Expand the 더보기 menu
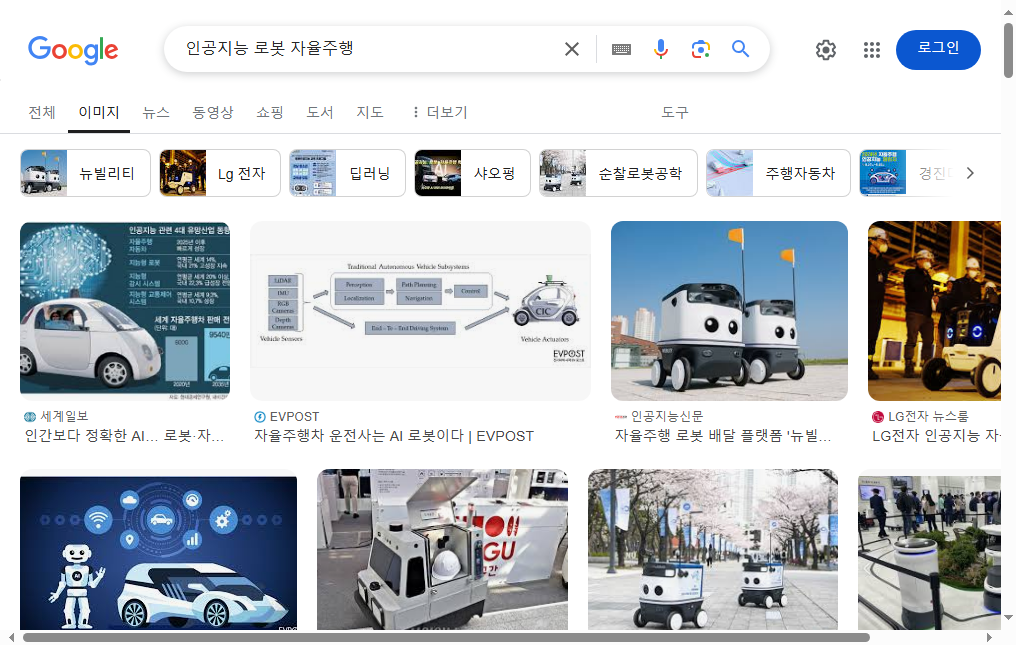 (x=439, y=112)
